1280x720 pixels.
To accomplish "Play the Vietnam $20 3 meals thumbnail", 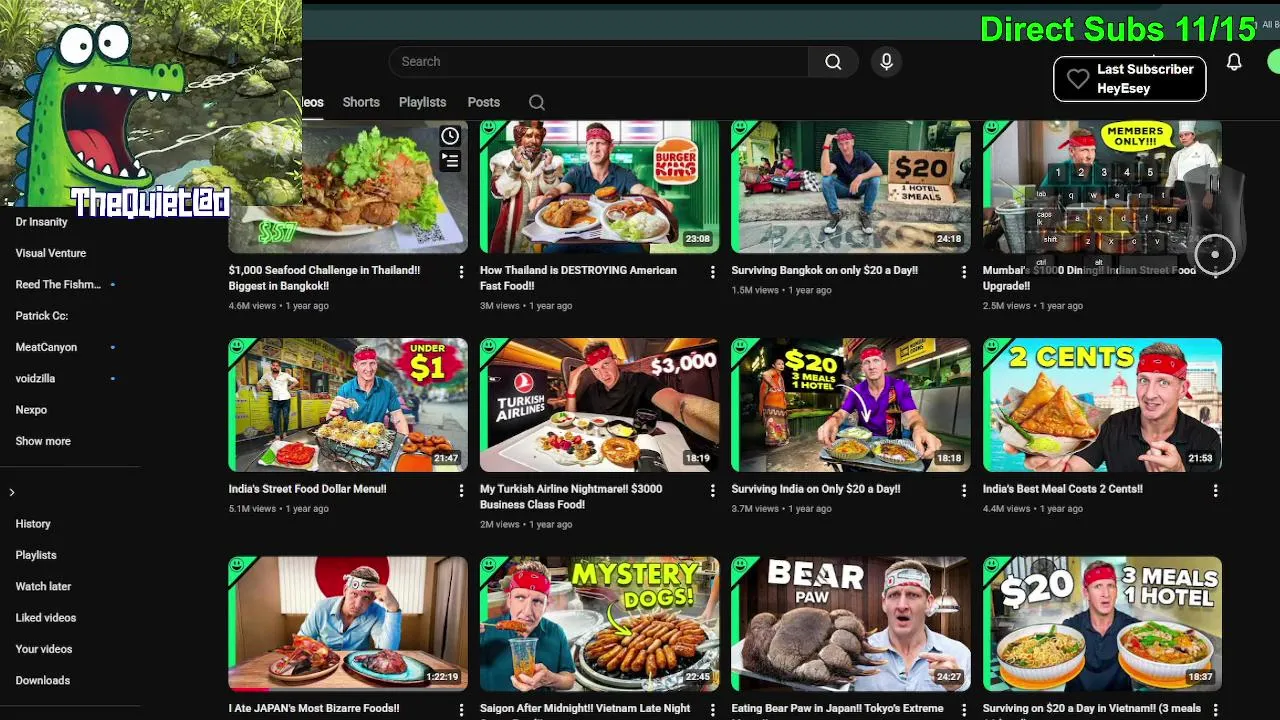I will point(1102,624).
